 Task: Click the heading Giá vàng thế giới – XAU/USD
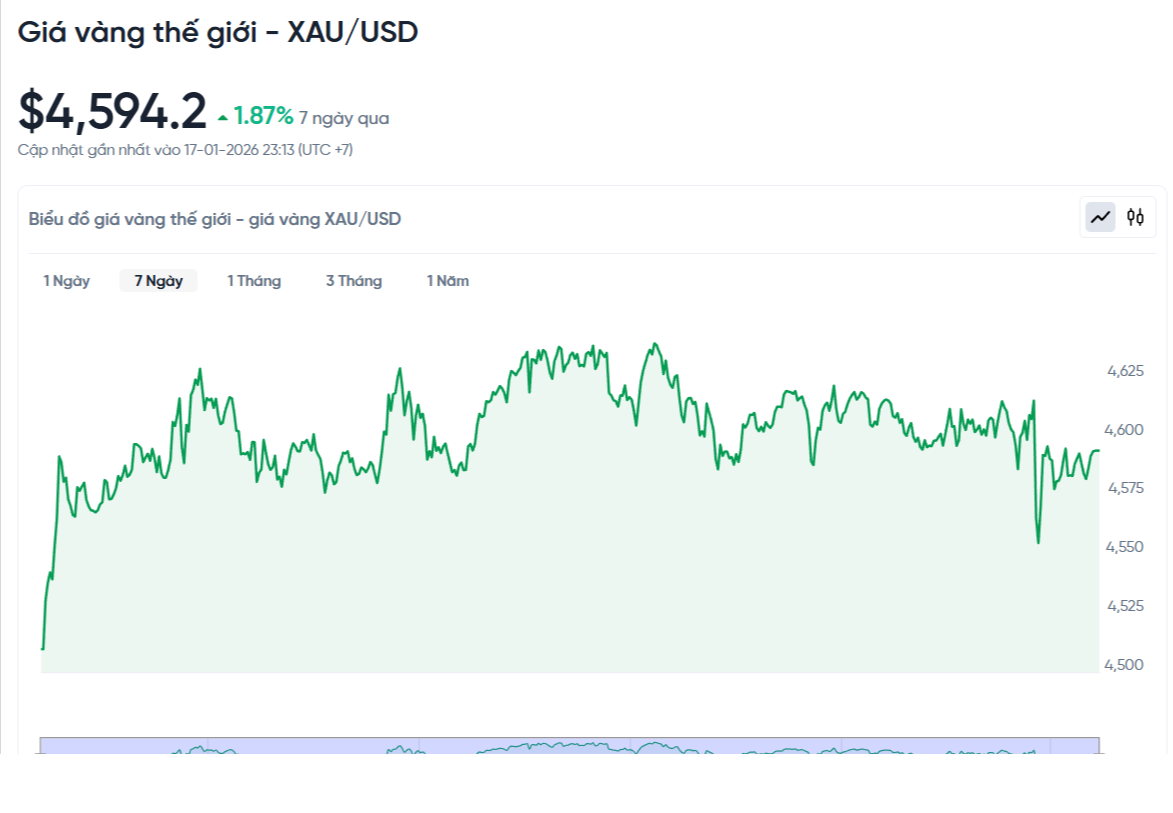(218, 31)
